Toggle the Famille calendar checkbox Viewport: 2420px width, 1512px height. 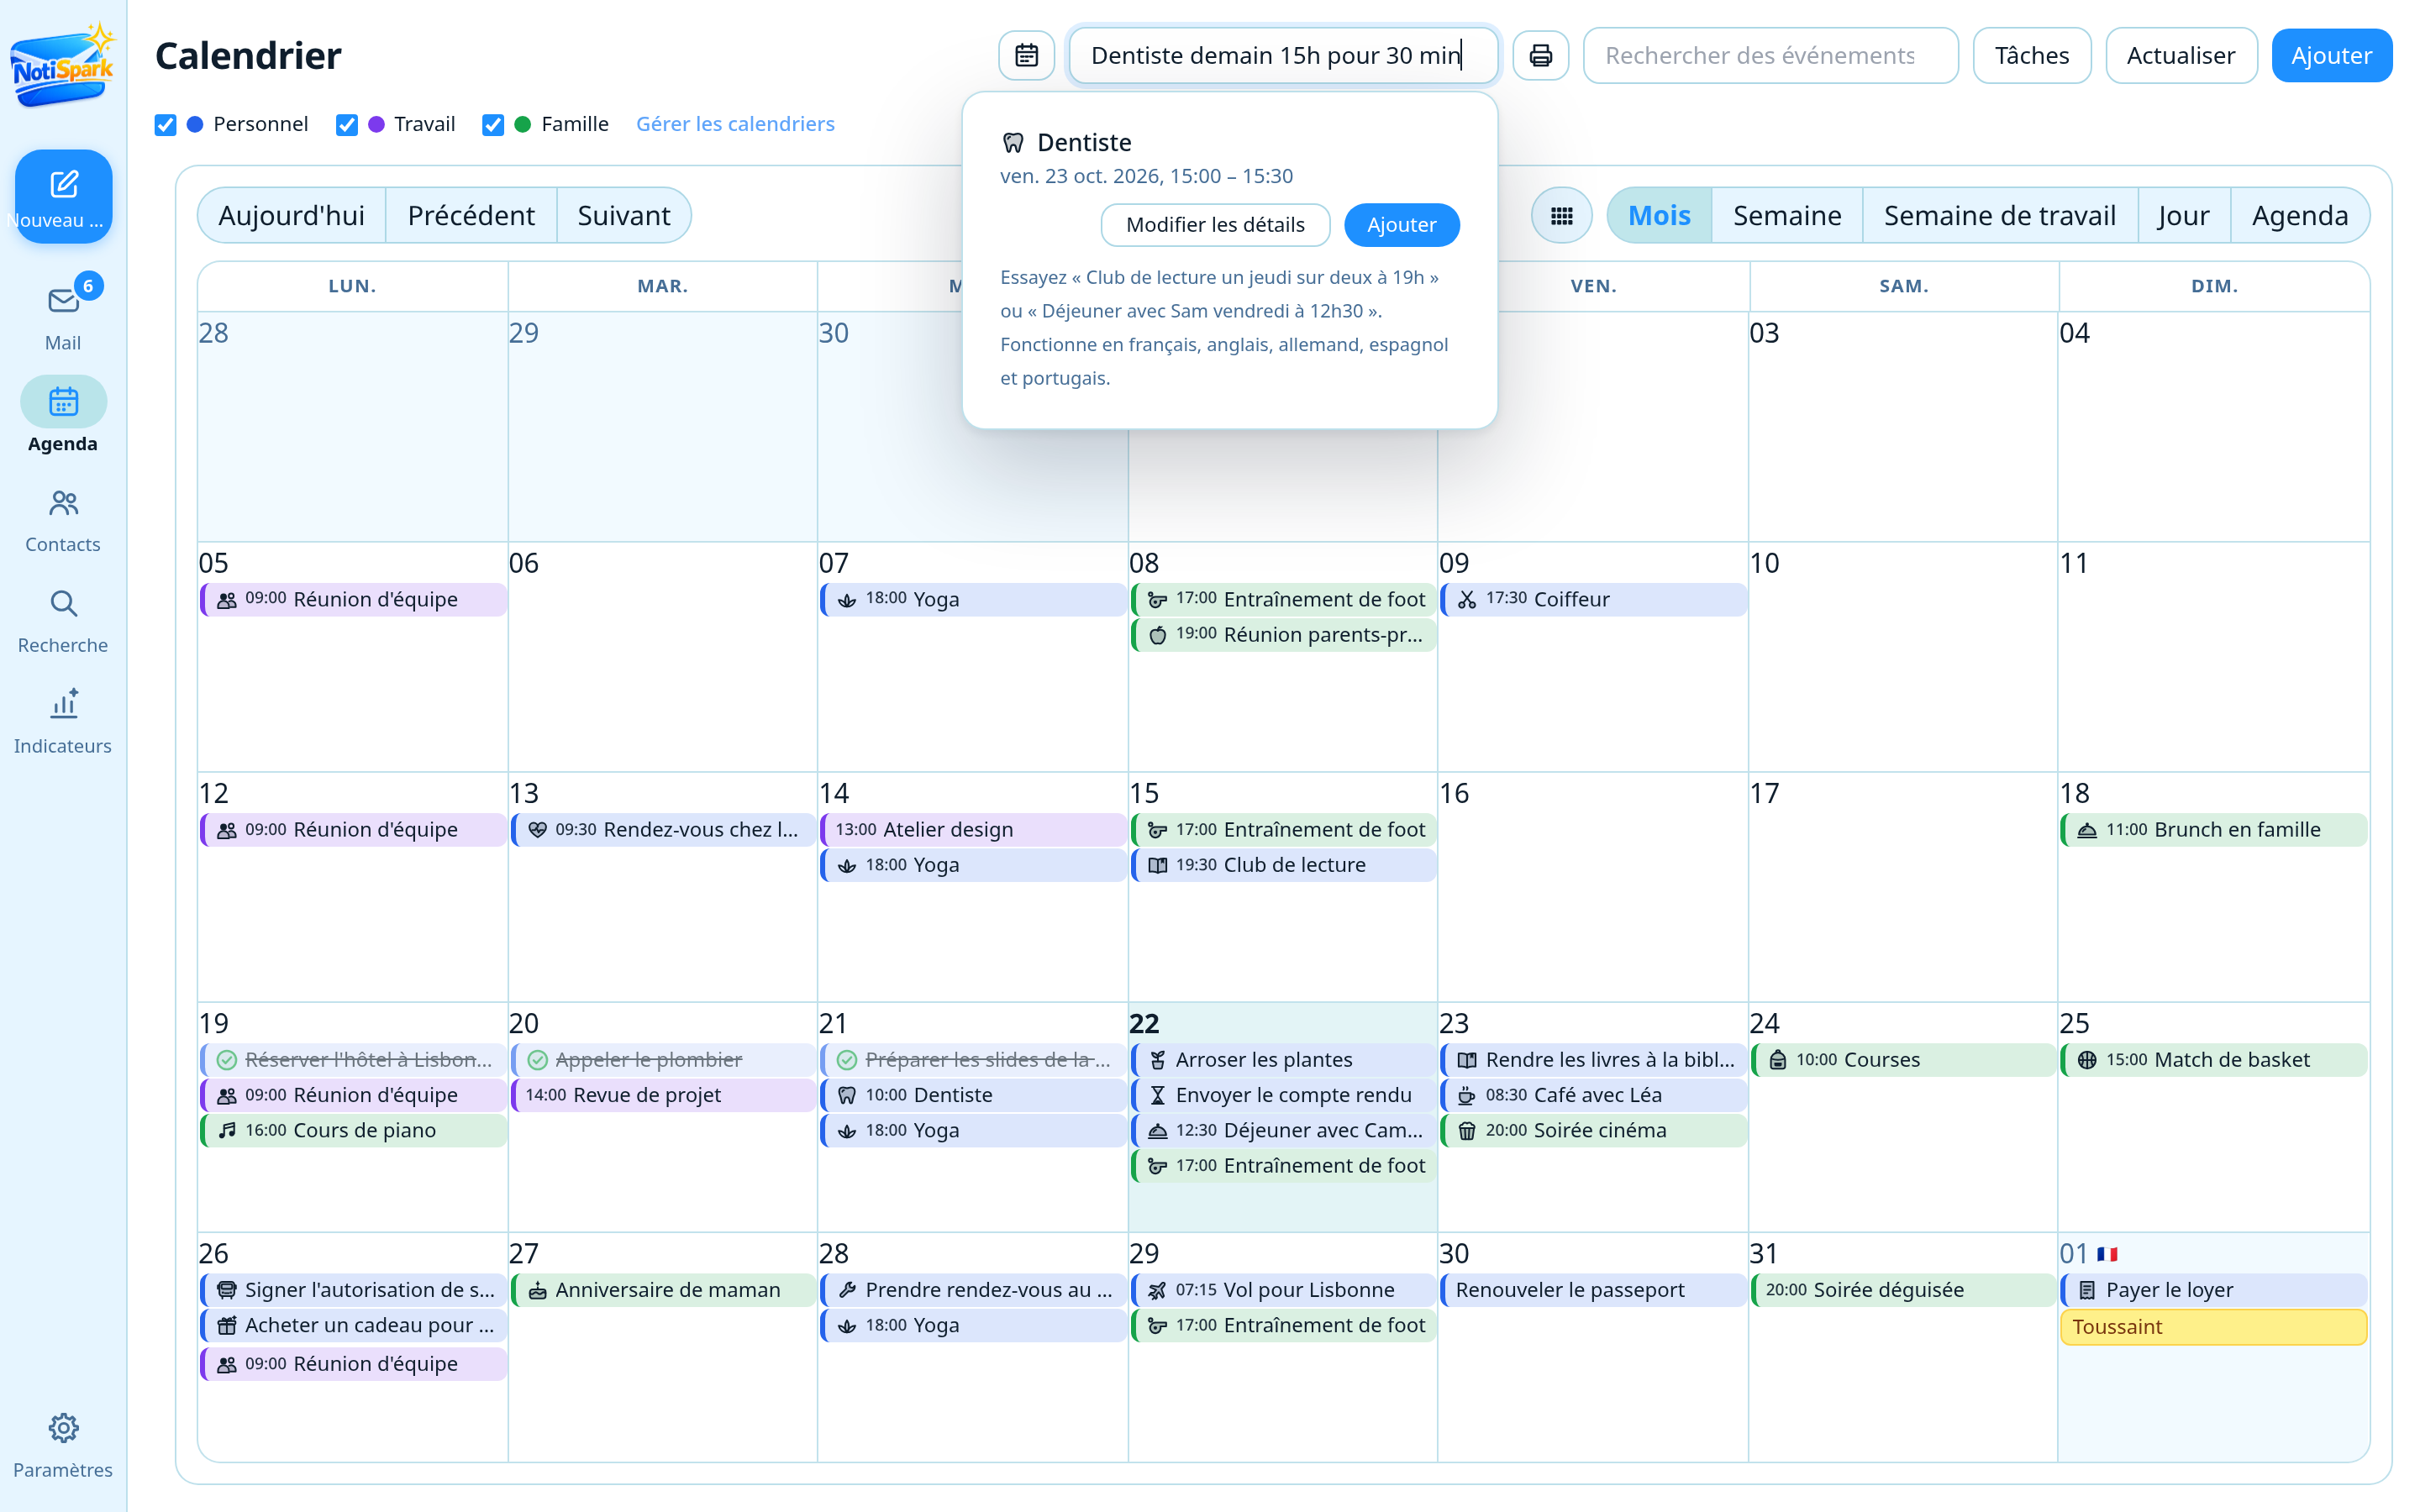(493, 124)
